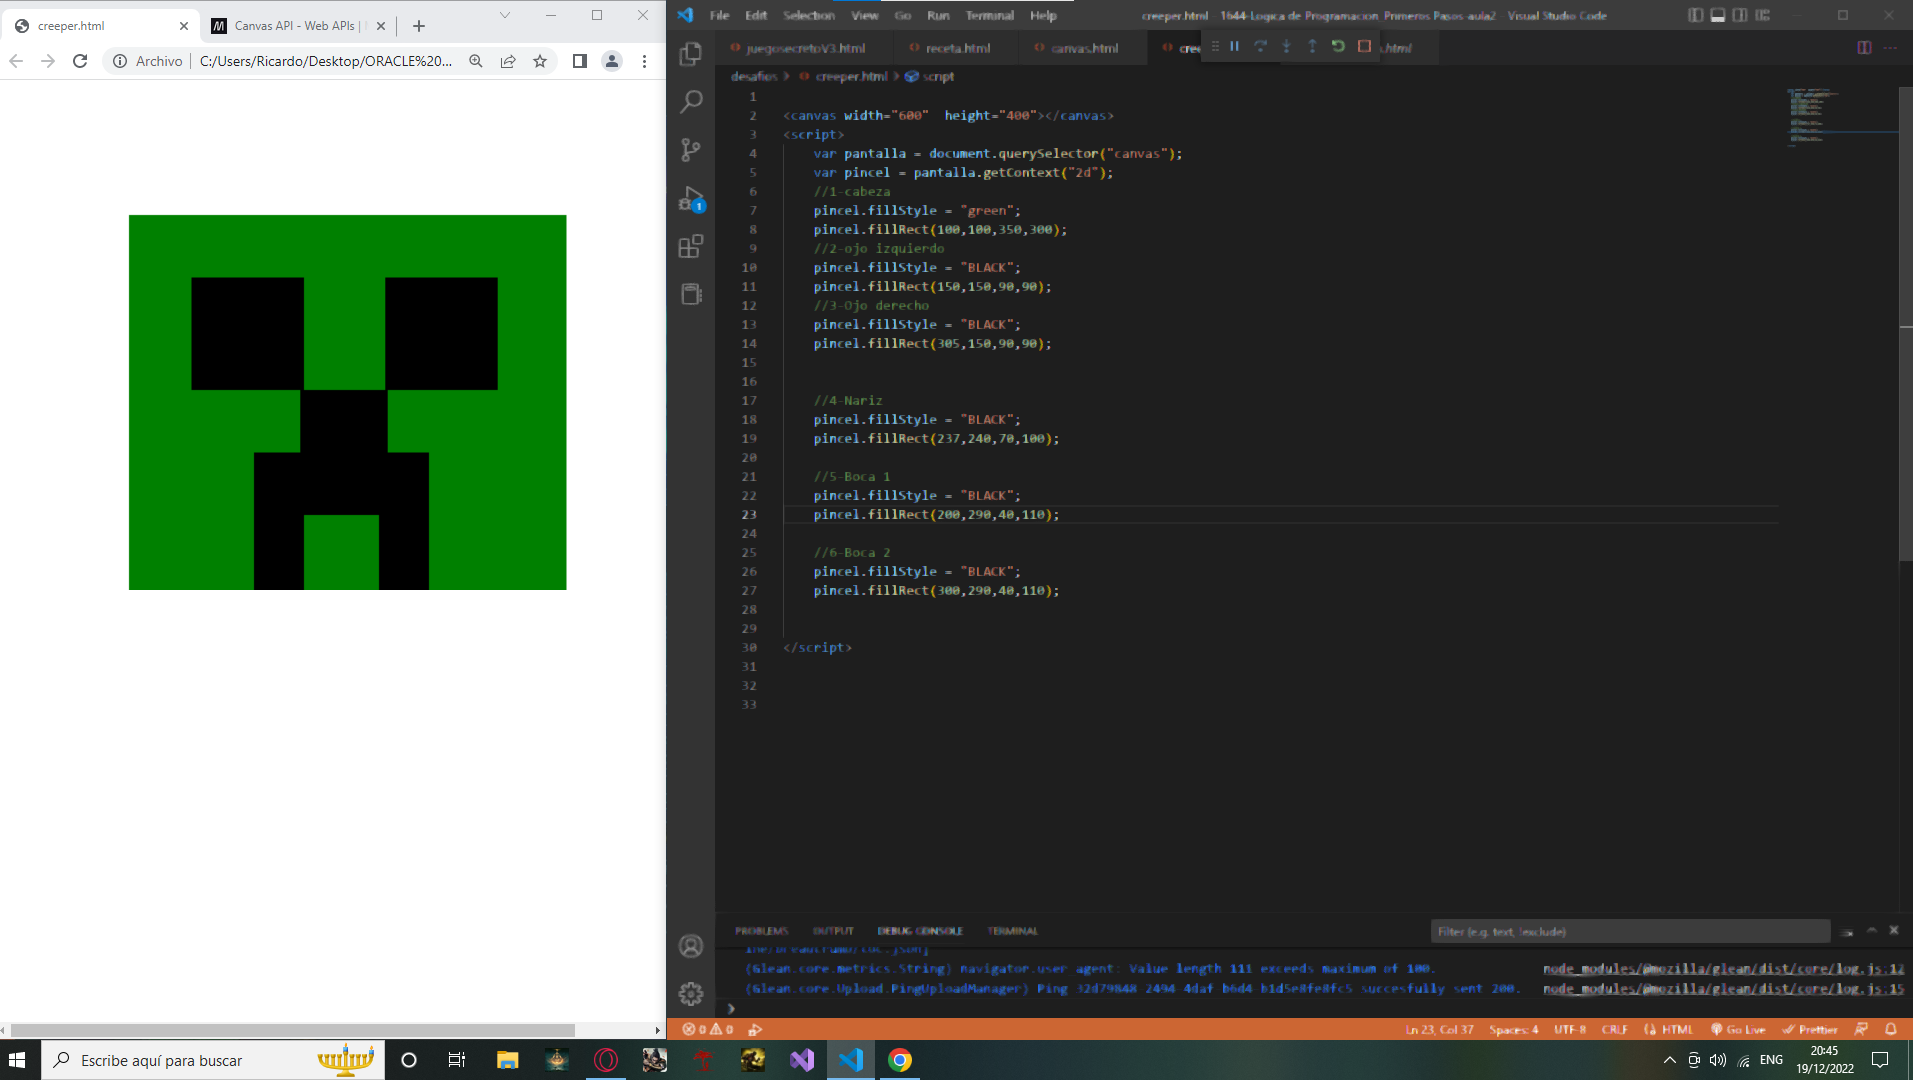Open TERMINAL panel tab
This screenshot has width=1913, height=1080.
click(x=1012, y=931)
